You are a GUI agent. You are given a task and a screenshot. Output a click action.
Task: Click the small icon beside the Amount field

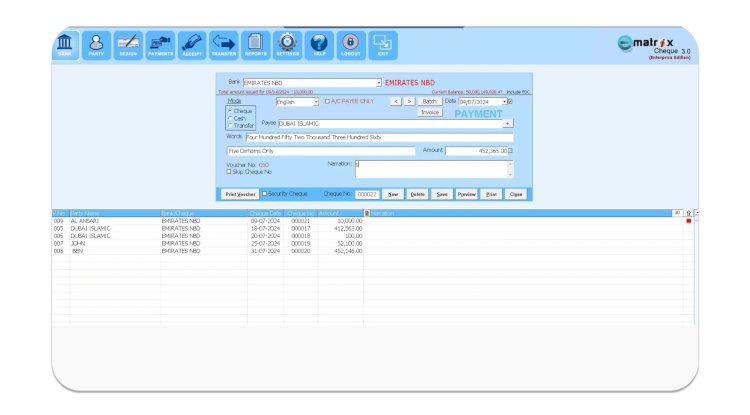[510, 151]
